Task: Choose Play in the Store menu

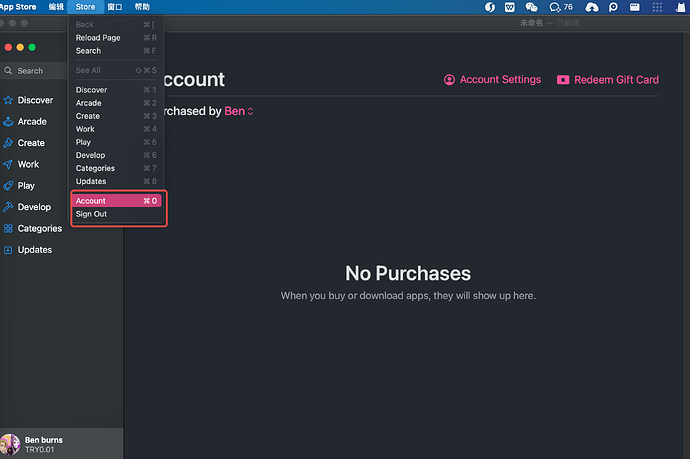Action: [116, 142]
